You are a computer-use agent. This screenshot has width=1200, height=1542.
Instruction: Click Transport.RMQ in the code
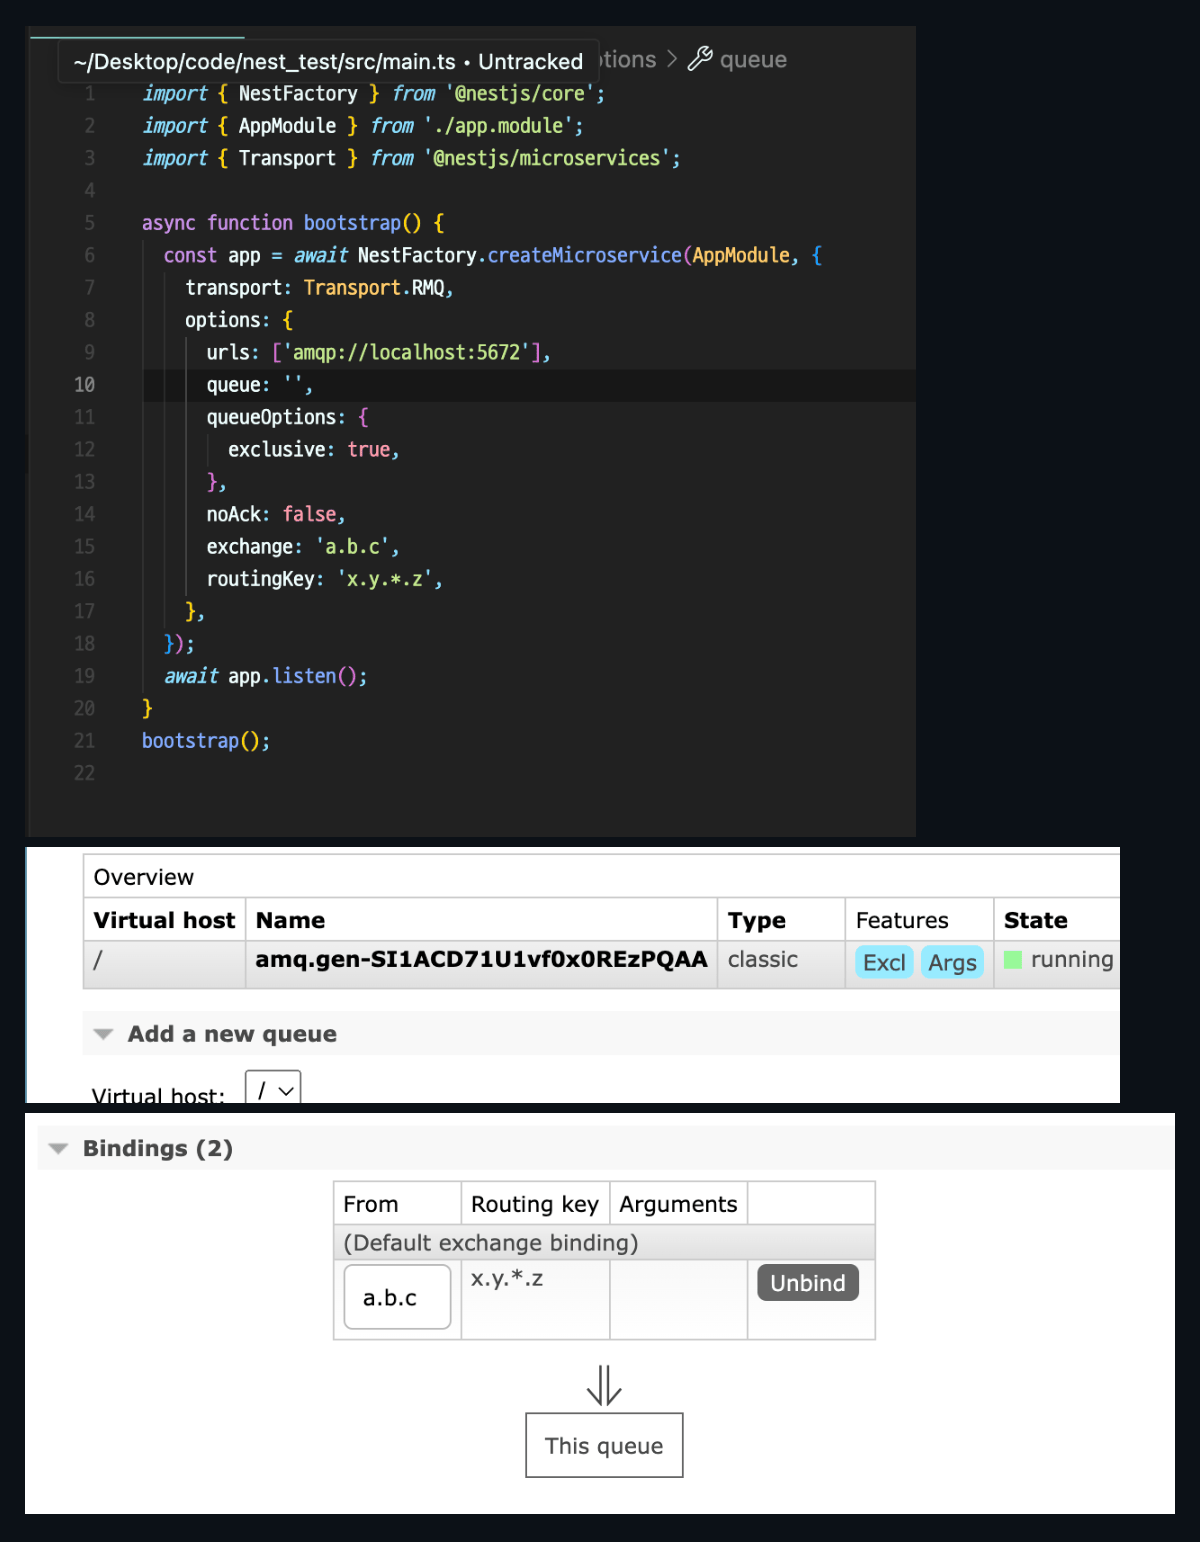coord(374,288)
